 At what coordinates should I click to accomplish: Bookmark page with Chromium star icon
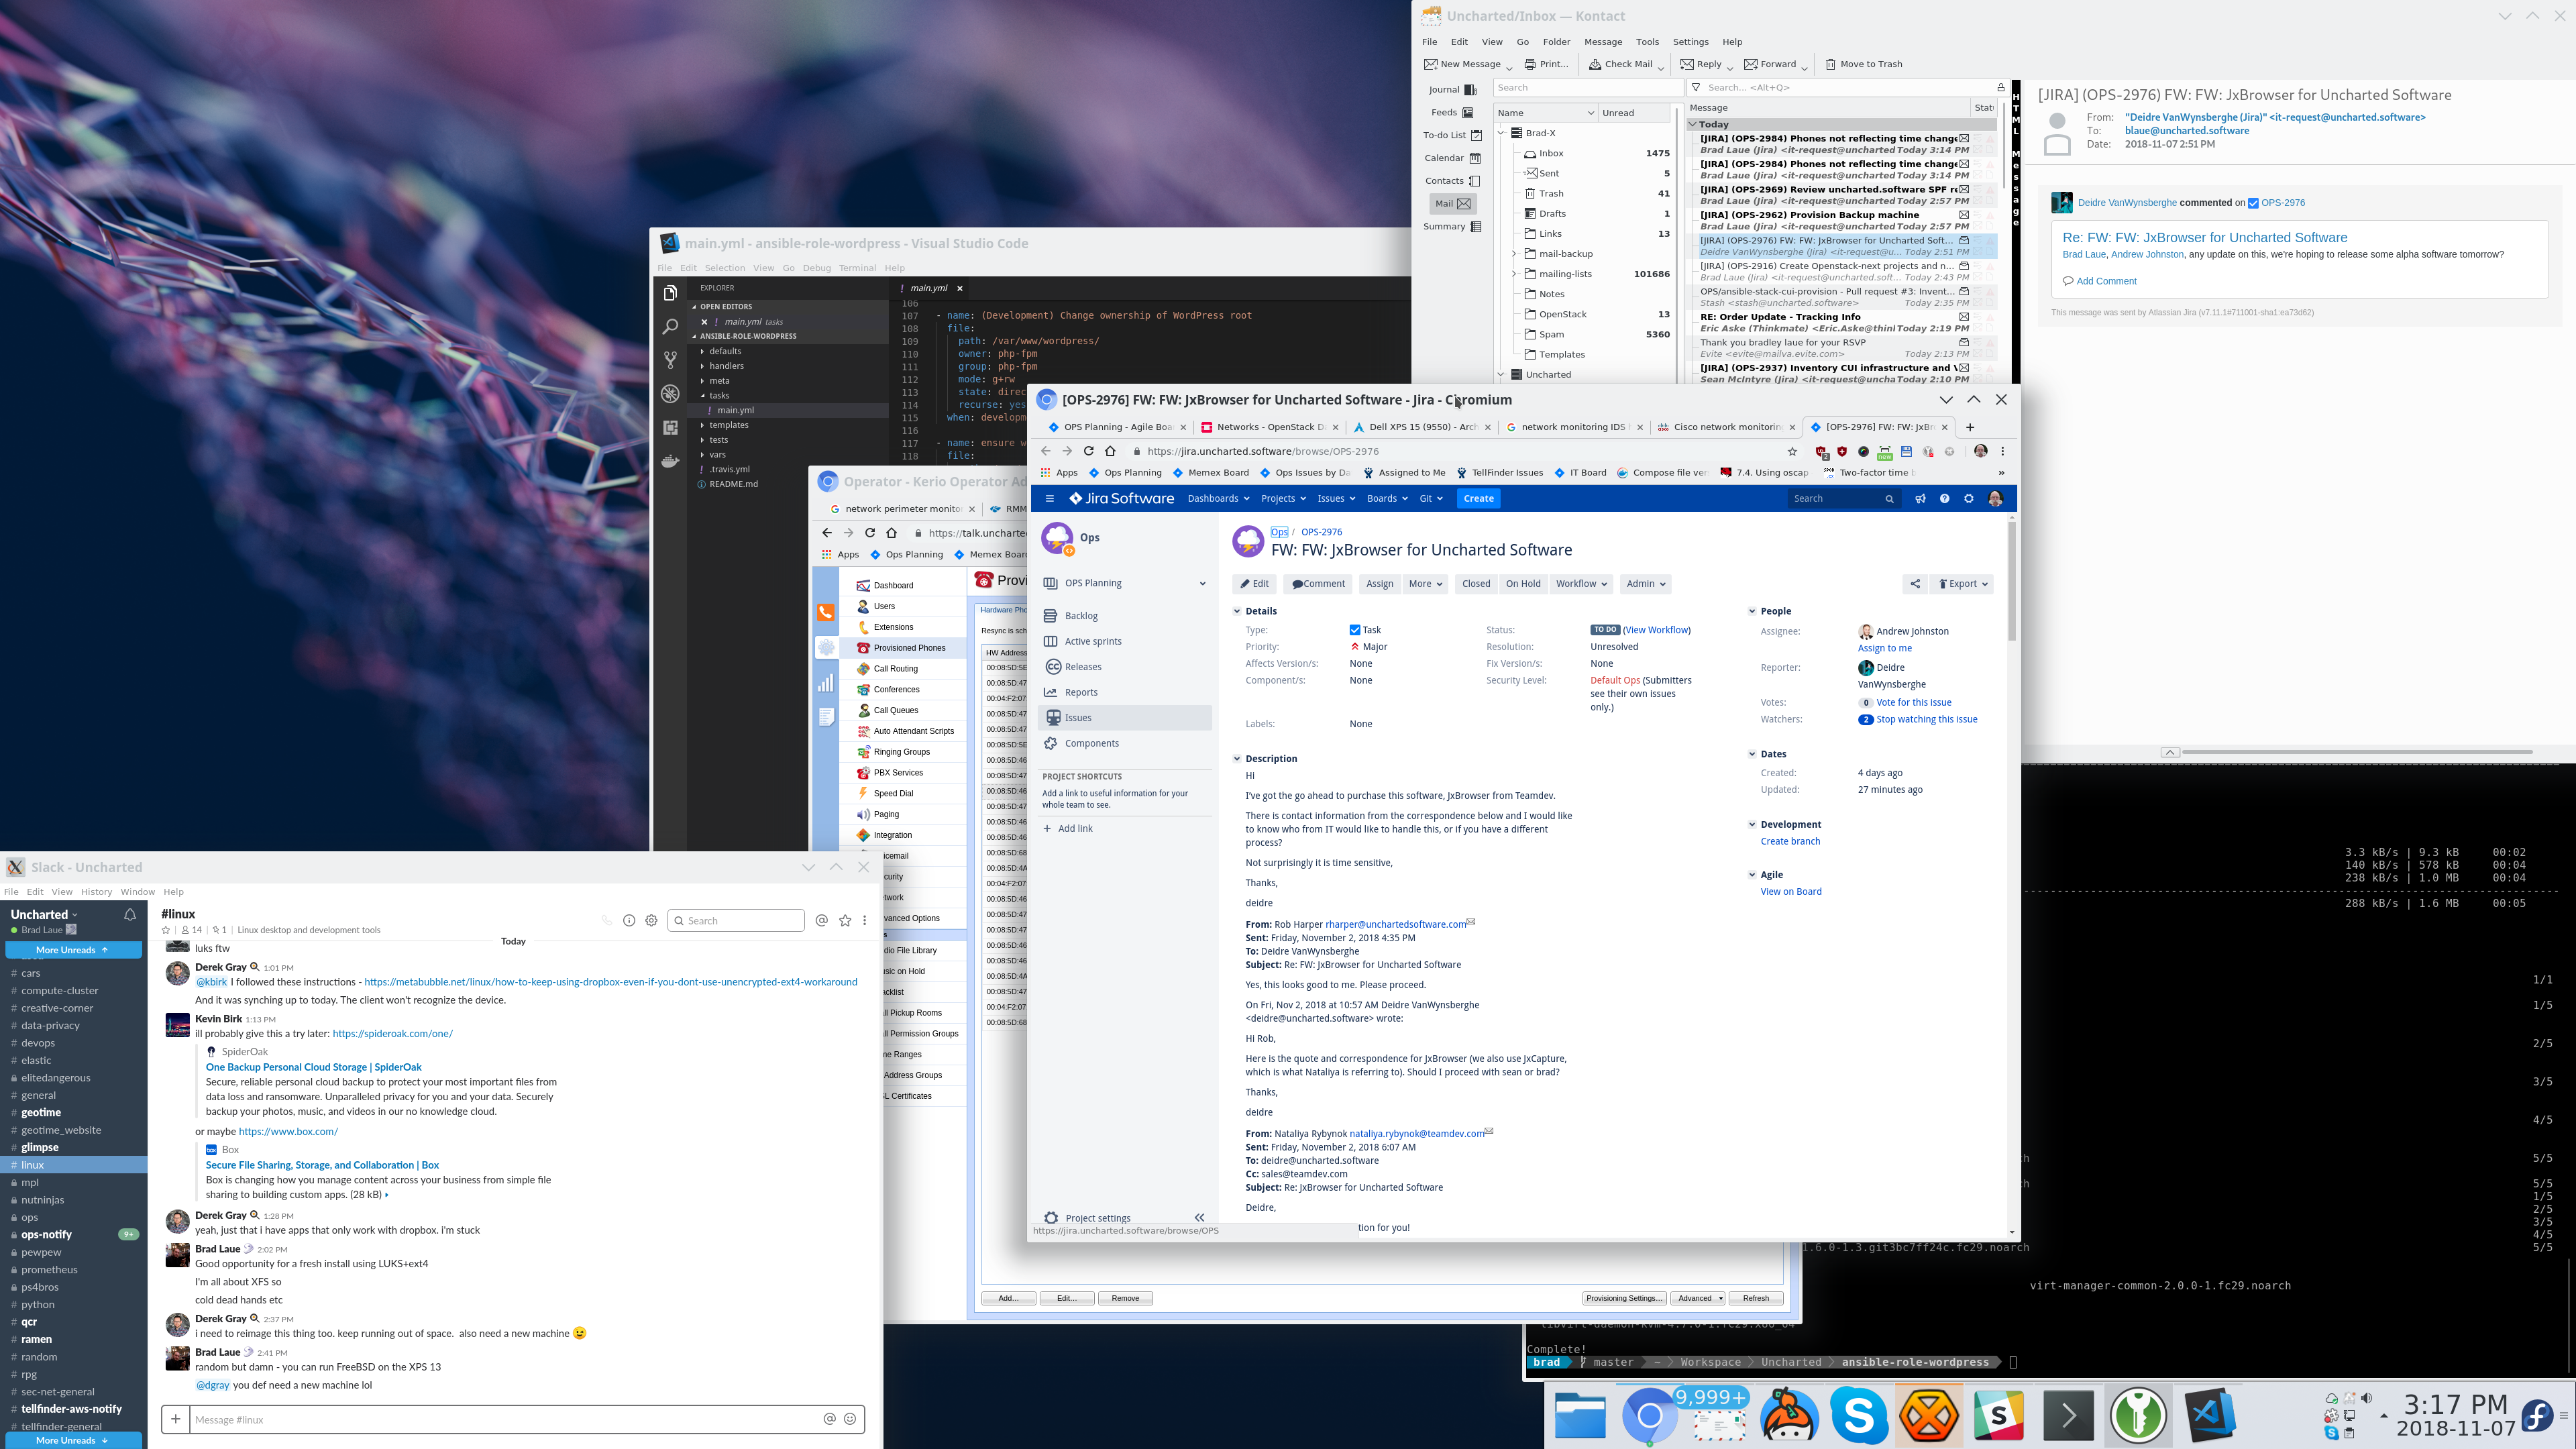[x=1792, y=451]
